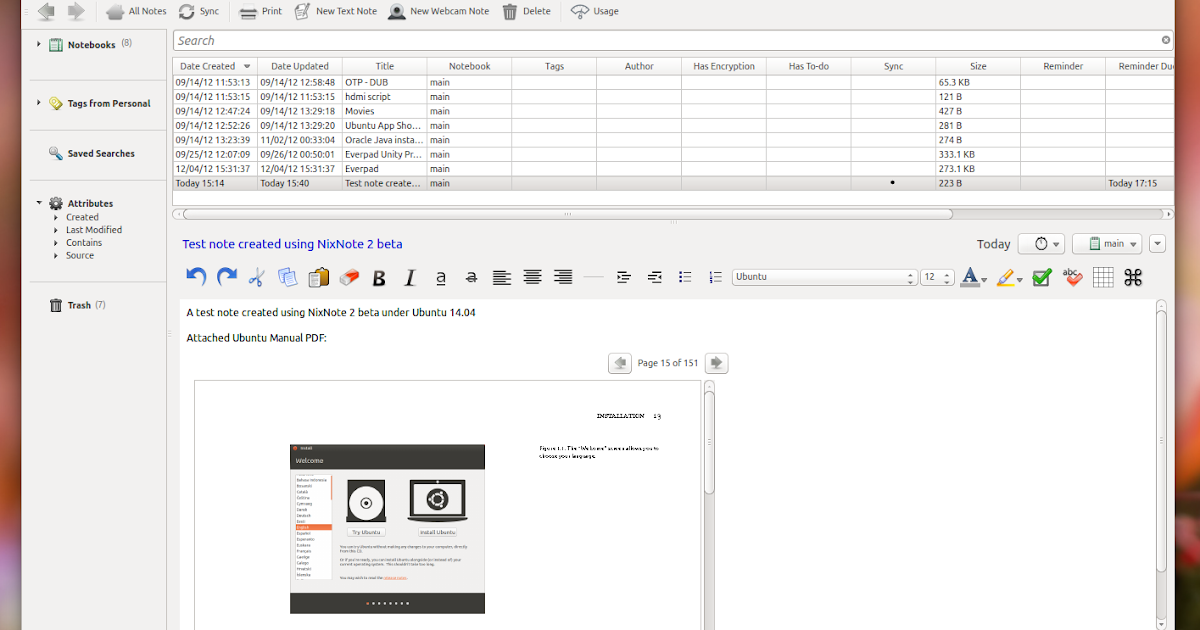Insert a table using grid icon

point(1103,277)
